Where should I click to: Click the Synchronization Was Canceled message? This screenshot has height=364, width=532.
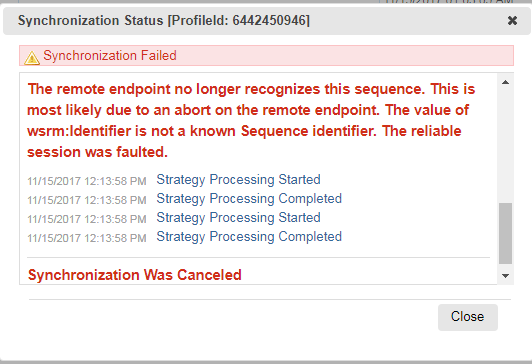point(135,275)
